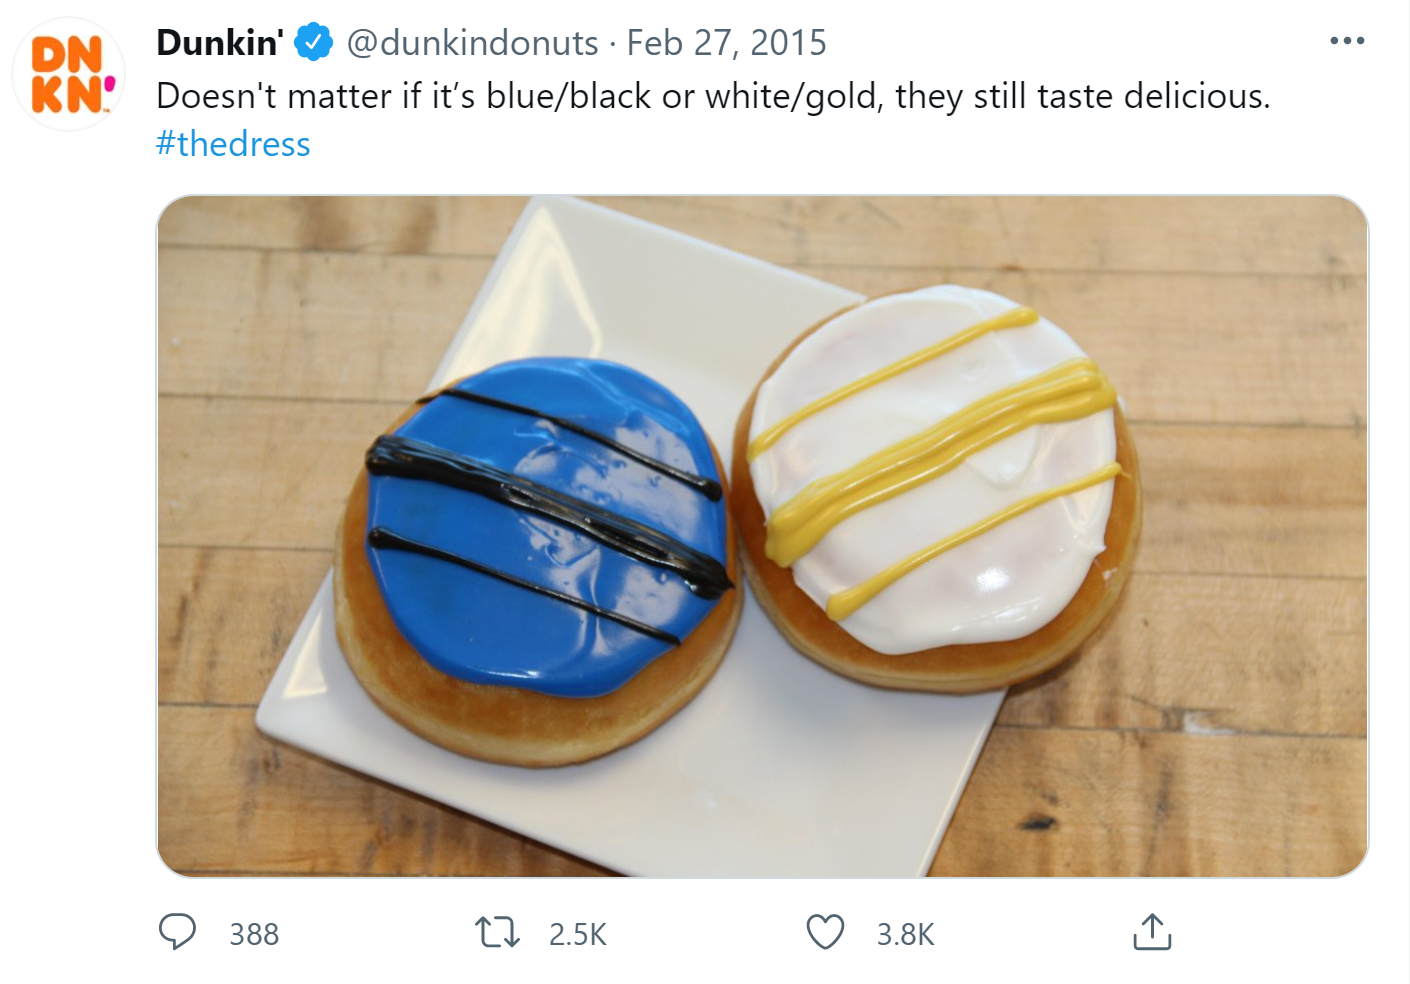View the 3.8K likes count
The height and width of the screenshot is (984, 1410).
point(905,934)
